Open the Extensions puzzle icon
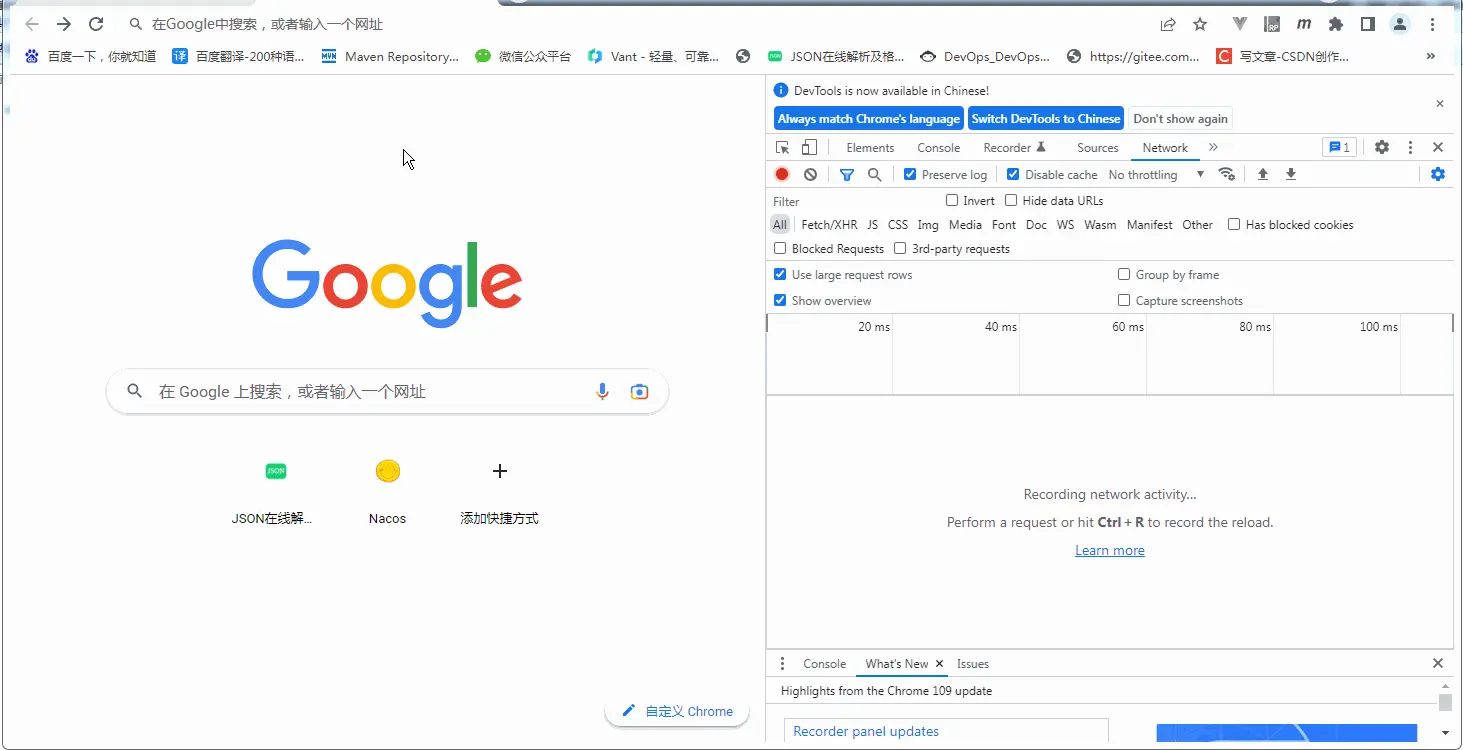1463x750 pixels. coord(1336,24)
